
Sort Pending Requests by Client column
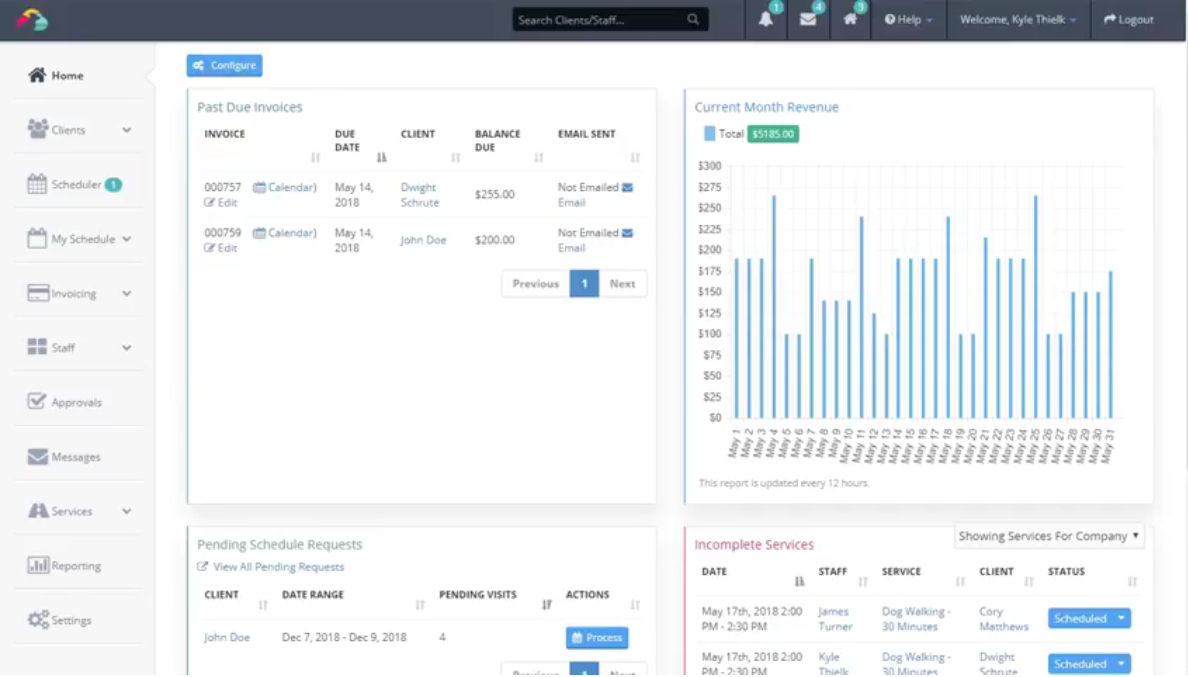263,604
